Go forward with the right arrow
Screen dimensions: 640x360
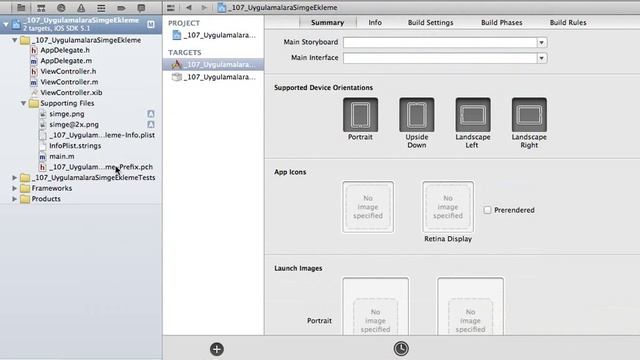click(x=204, y=7)
